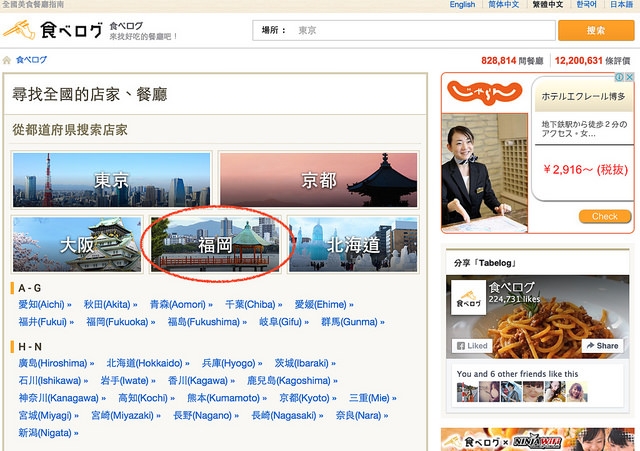Open 茨城(Ibaraki) link

[305, 363]
